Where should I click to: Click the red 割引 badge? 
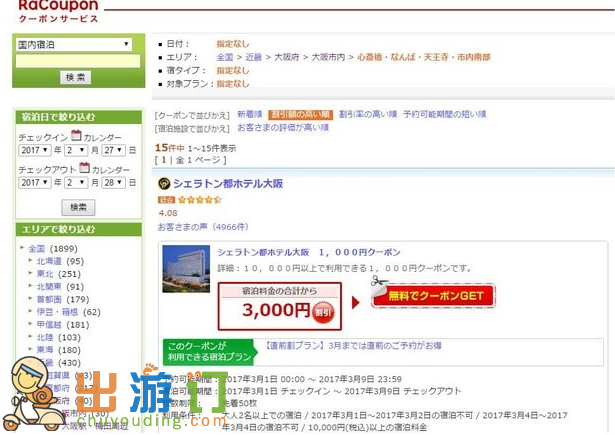pos(323,313)
